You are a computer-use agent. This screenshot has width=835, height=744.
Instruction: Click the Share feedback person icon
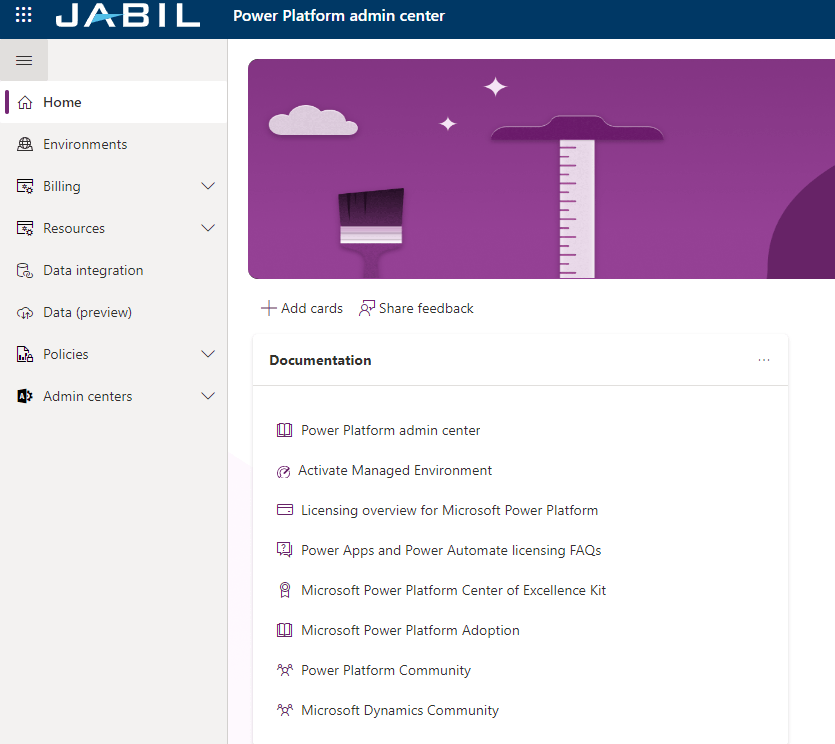pyautogui.click(x=367, y=308)
